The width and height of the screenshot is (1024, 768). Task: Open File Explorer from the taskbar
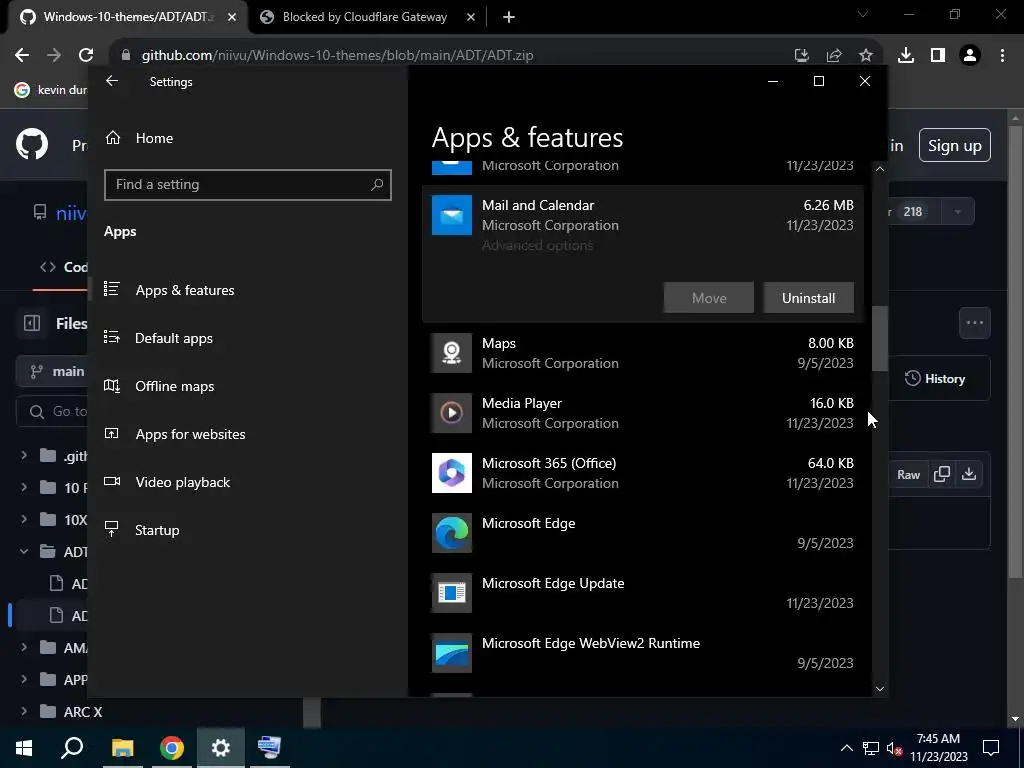click(122, 748)
